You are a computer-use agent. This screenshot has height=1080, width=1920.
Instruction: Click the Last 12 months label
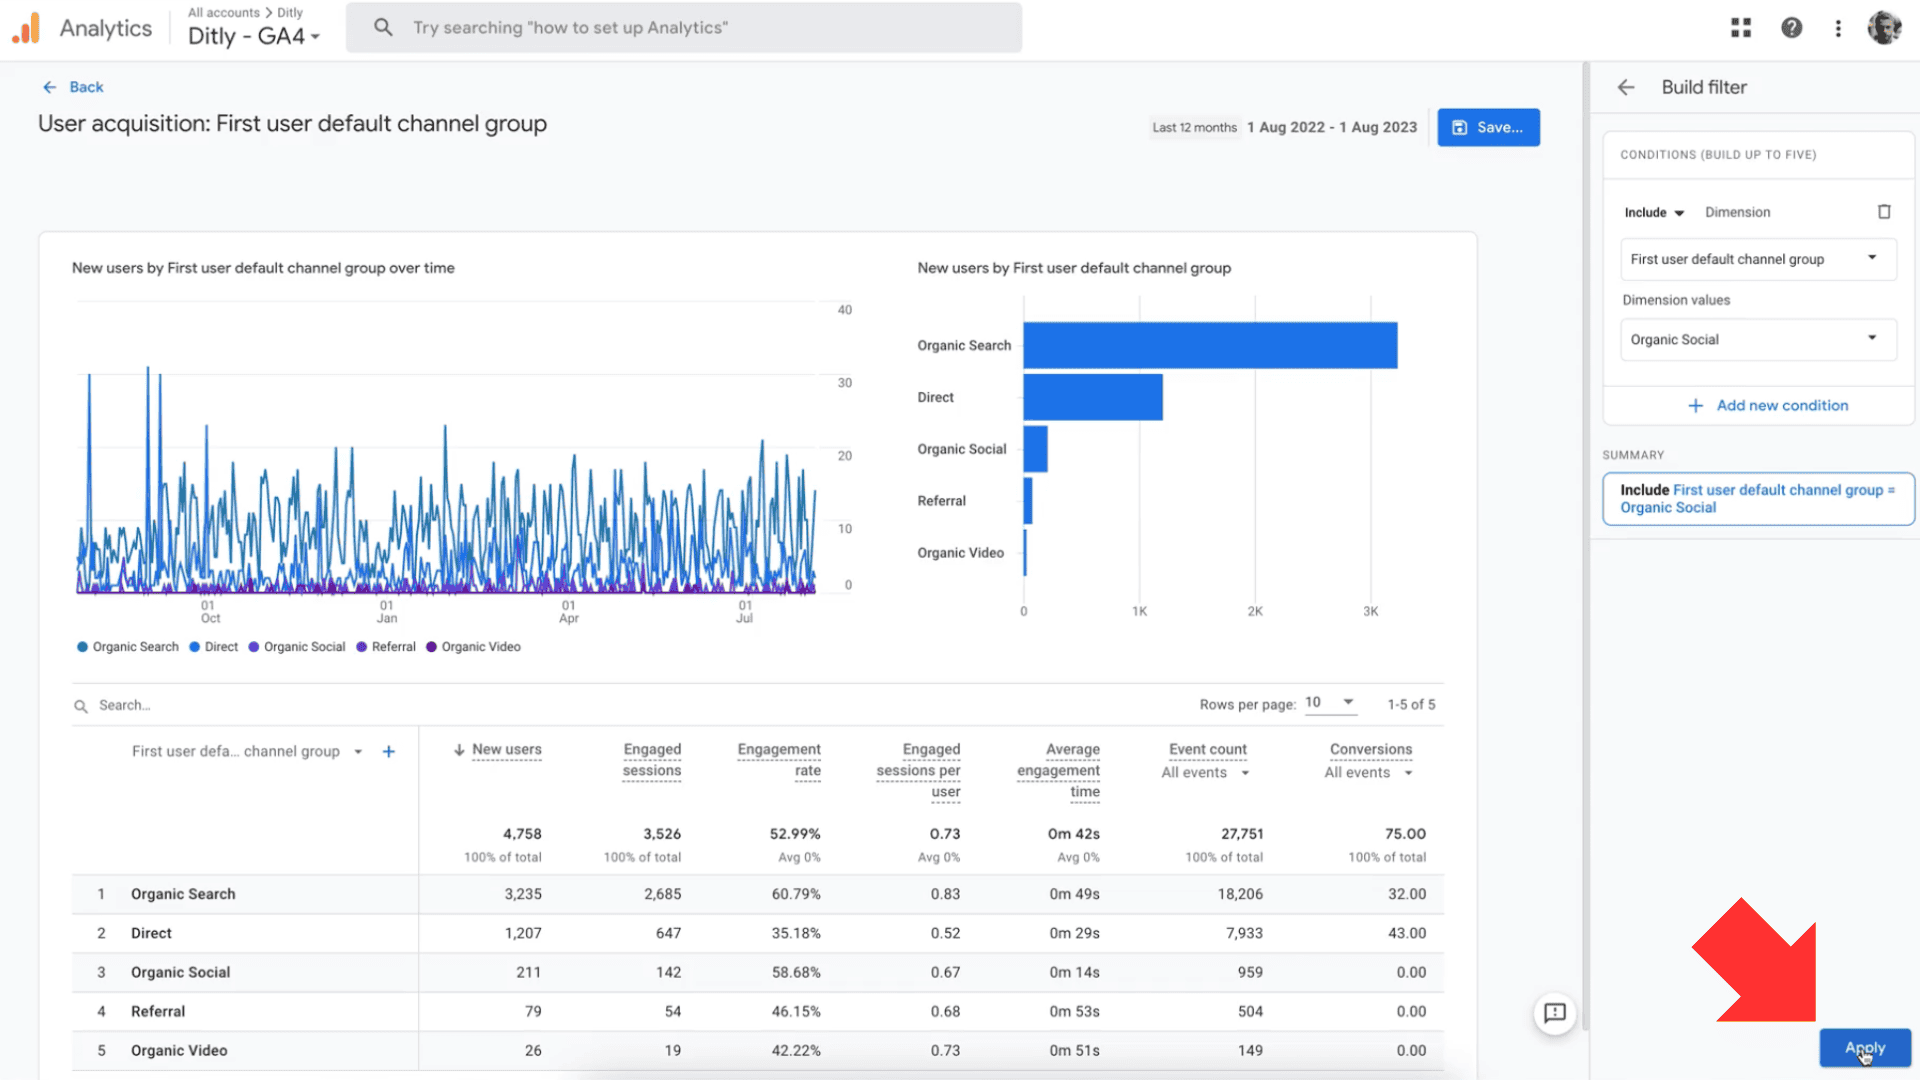point(1194,127)
